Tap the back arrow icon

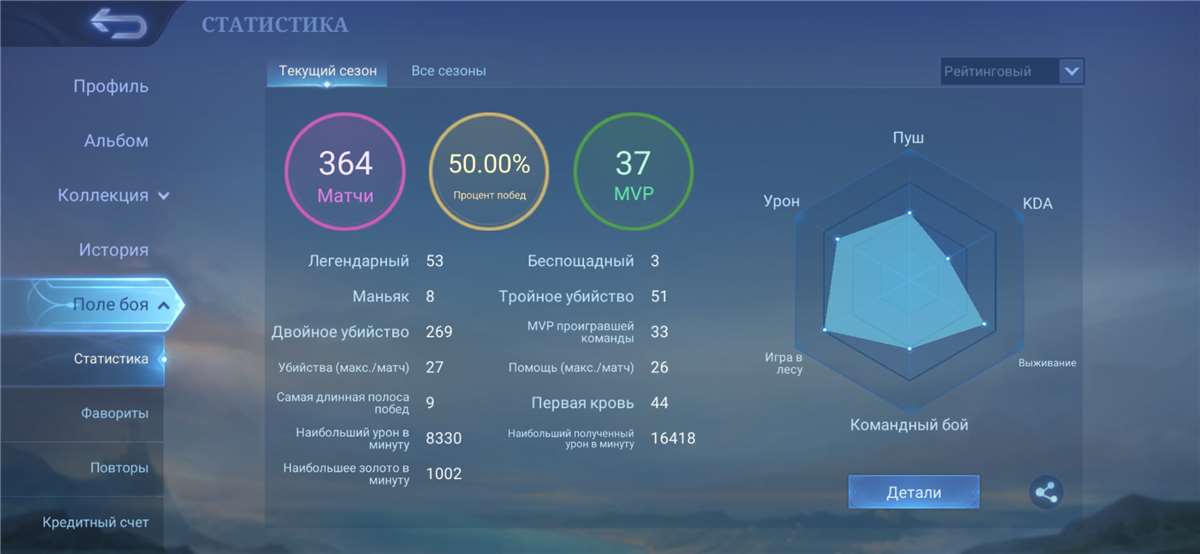point(117,23)
